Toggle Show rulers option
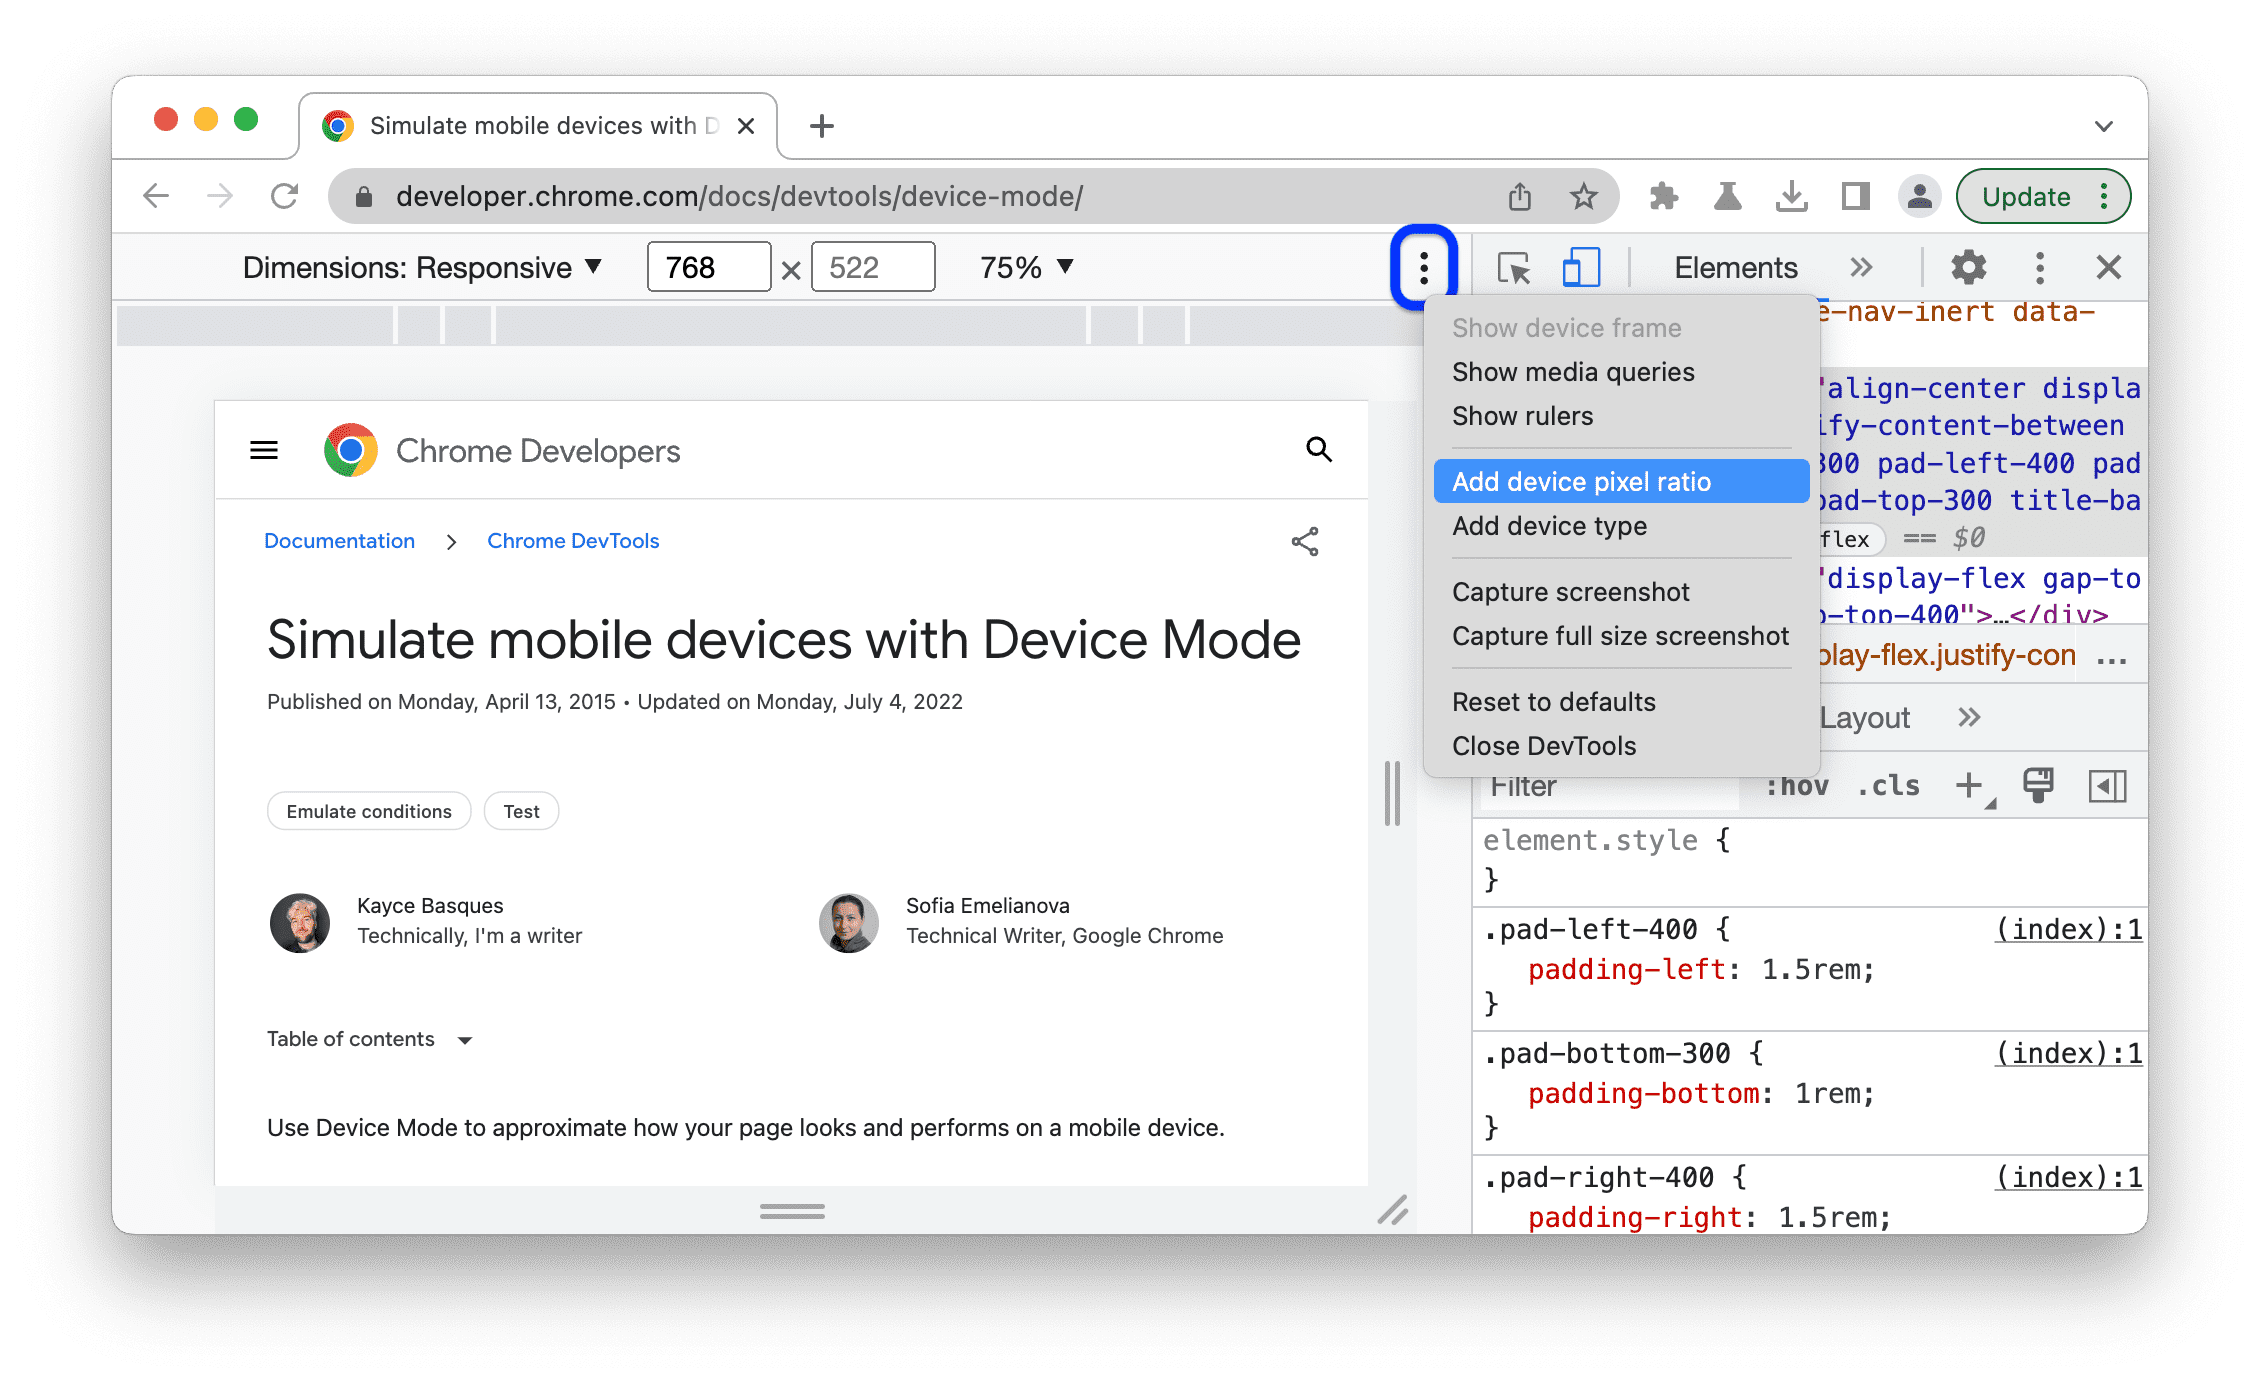The width and height of the screenshot is (2260, 1382). tap(1522, 417)
